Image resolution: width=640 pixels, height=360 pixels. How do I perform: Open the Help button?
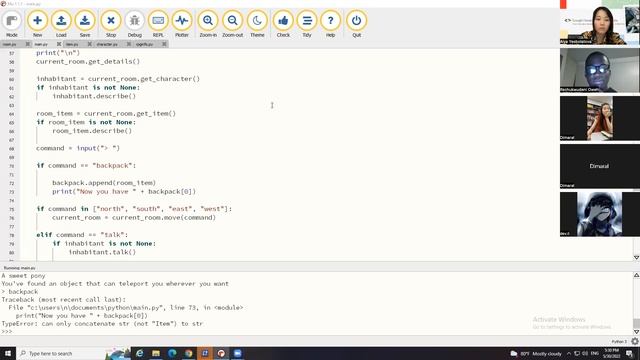[x=330, y=24]
